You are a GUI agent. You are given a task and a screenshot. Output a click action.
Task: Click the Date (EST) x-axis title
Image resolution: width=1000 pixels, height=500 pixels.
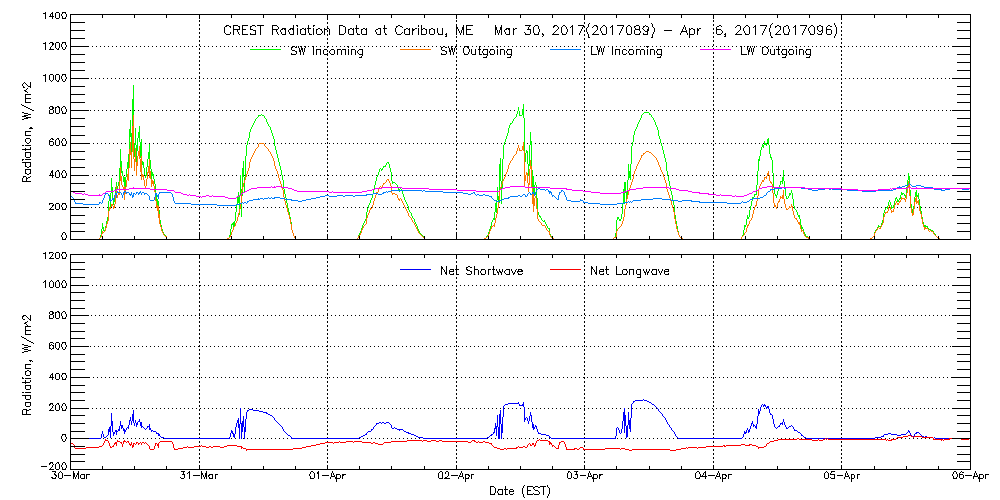point(522,492)
